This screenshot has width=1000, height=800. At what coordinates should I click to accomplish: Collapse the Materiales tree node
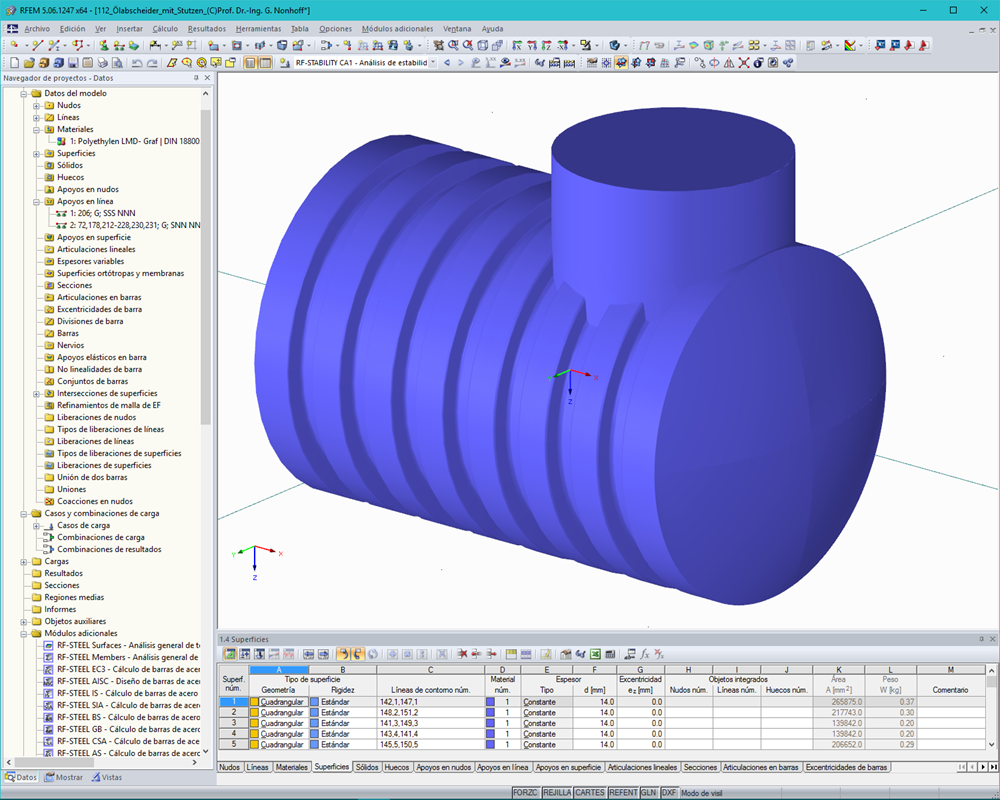click(x=36, y=130)
